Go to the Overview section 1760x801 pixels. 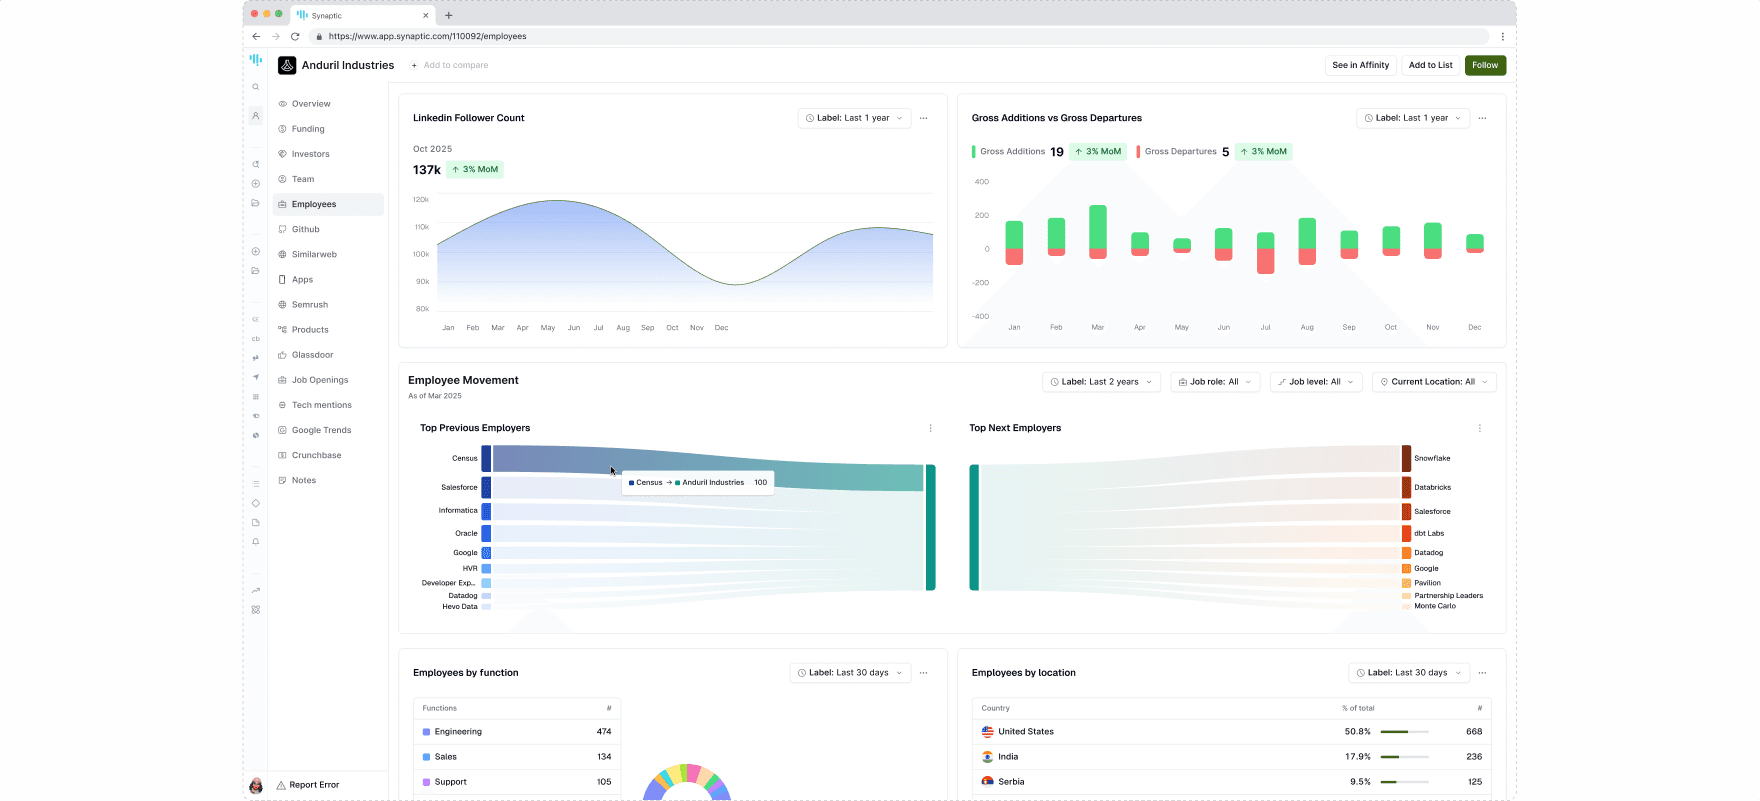pyautogui.click(x=328, y=104)
